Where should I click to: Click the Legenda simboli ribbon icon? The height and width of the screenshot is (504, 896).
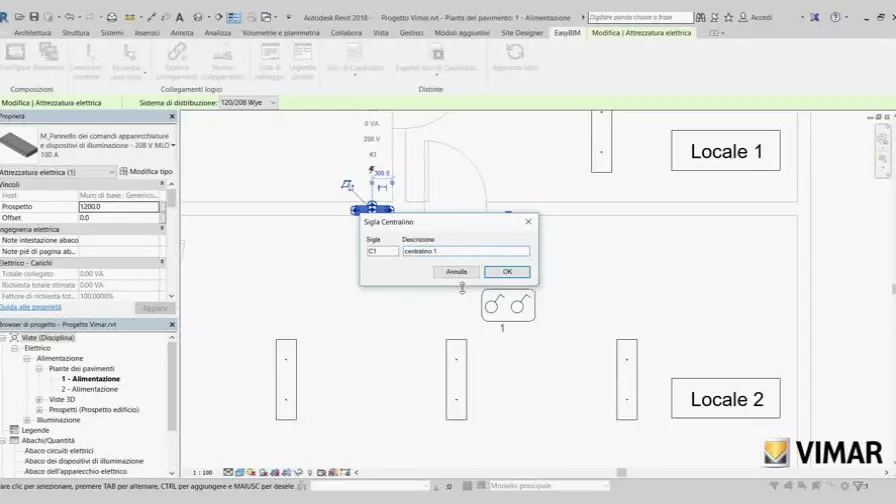pos(302,53)
